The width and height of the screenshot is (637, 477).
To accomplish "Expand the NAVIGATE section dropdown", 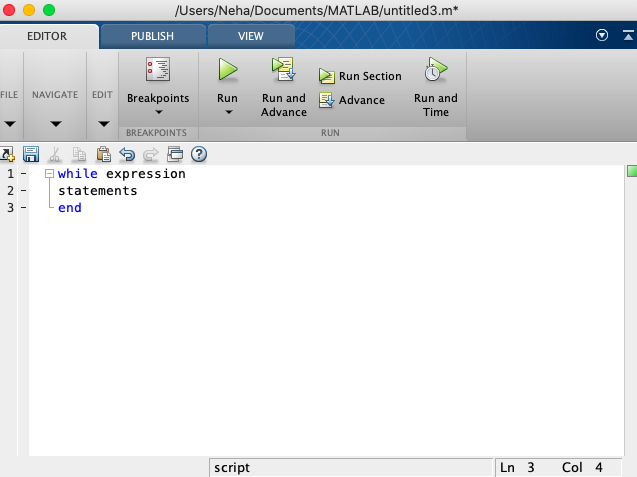I will (x=56, y=124).
